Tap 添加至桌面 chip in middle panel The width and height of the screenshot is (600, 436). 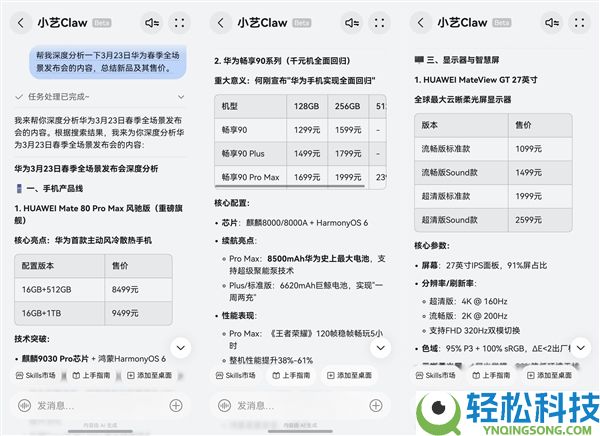pos(349,376)
